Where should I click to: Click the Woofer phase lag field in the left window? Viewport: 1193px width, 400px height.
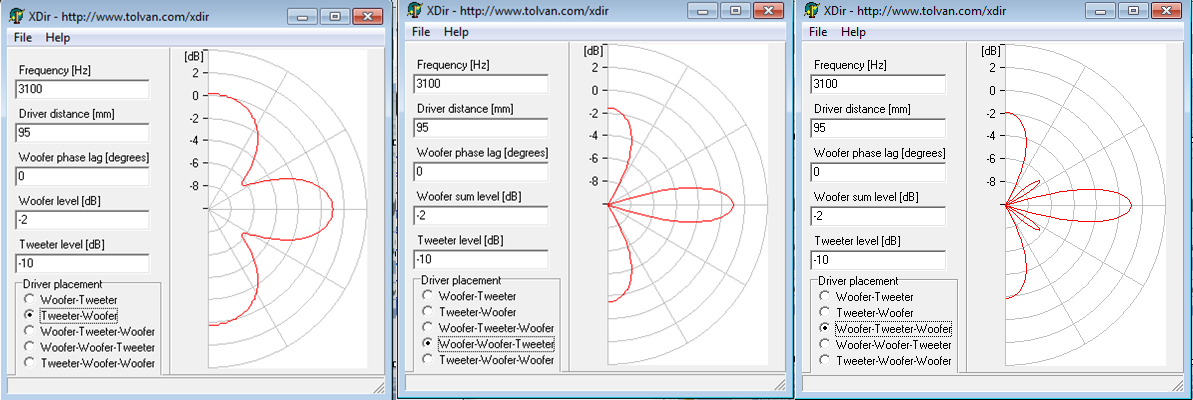click(x=82, y=176)
